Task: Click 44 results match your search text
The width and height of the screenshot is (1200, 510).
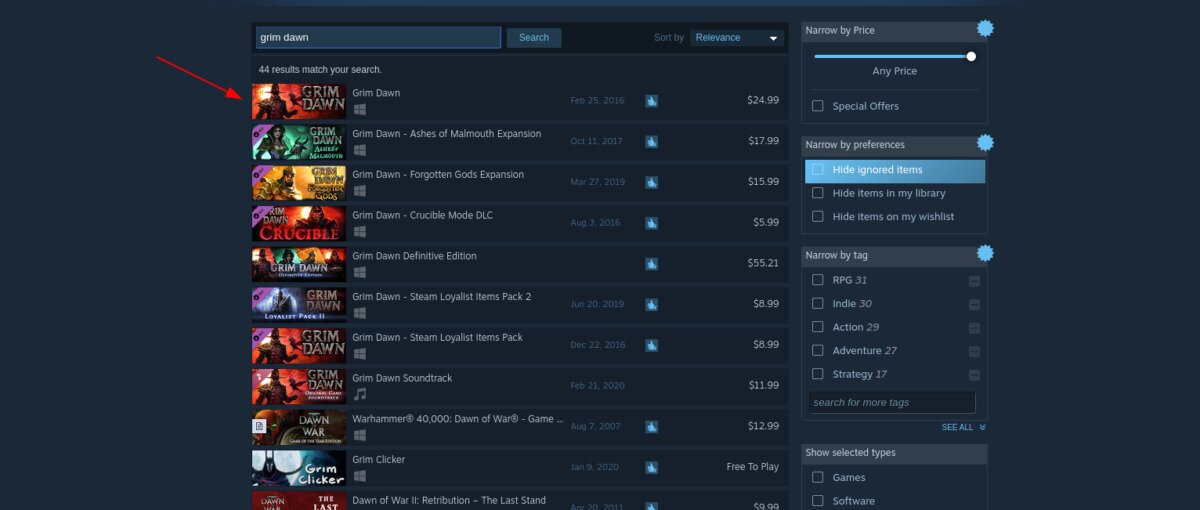Action: 320,70
